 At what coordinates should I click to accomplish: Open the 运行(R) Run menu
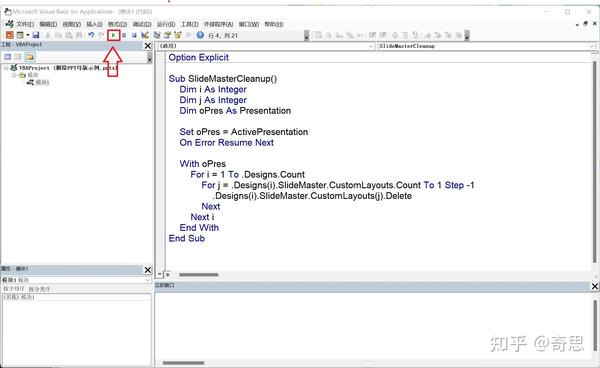point(166,24)
